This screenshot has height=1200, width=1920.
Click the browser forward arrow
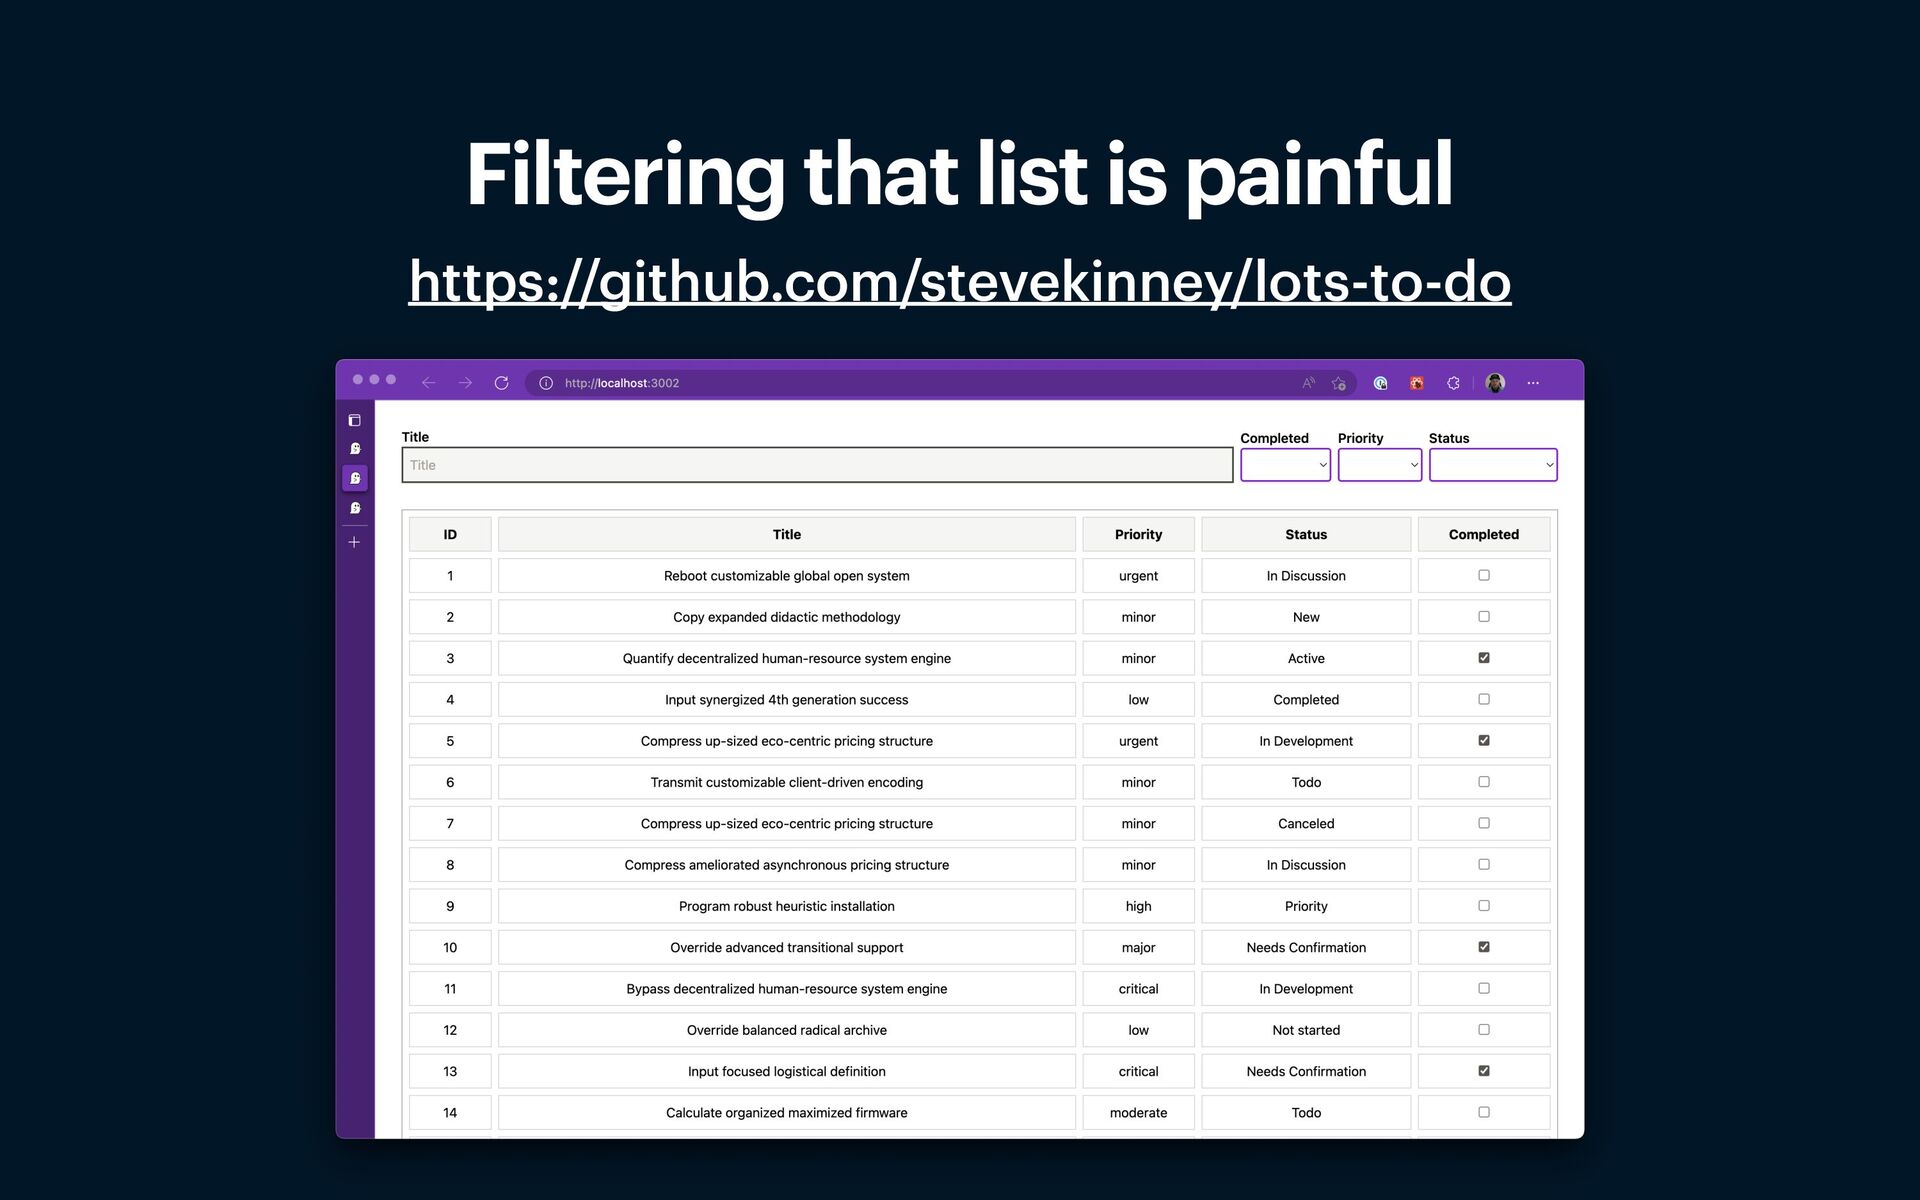click(x=465, y=383)
